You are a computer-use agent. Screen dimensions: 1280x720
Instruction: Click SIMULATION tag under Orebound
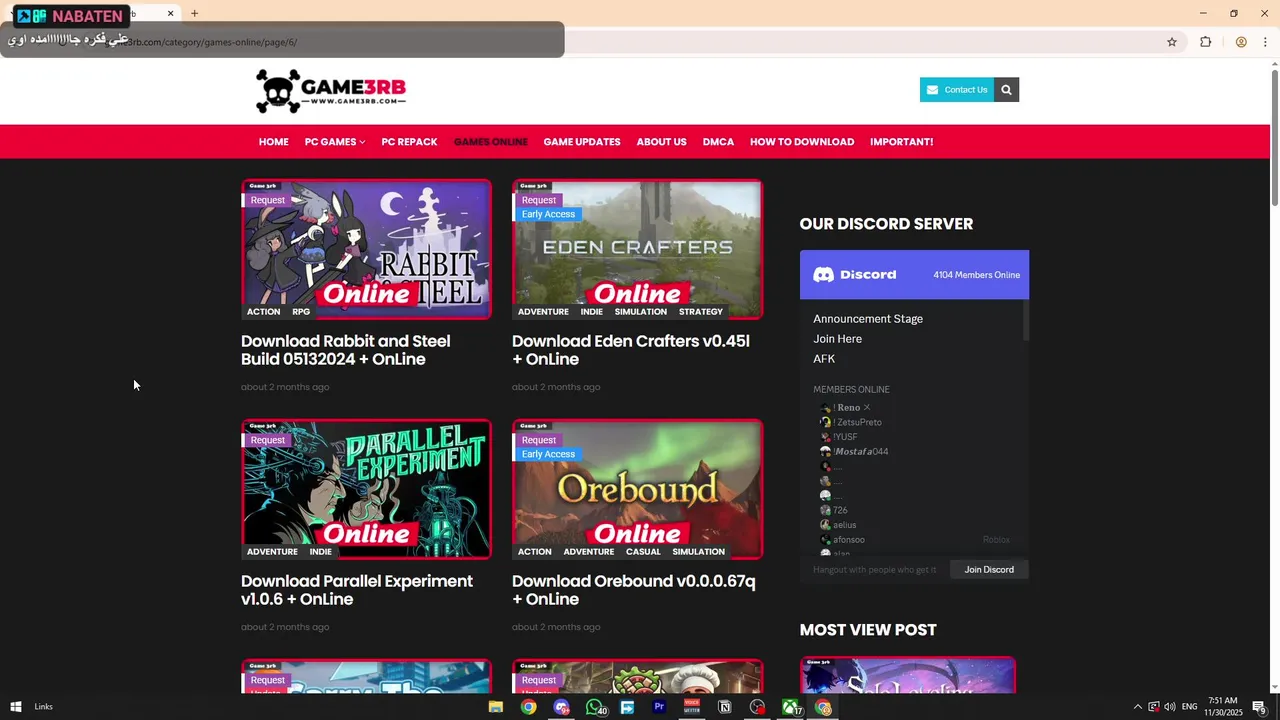[x=699, y=552]
